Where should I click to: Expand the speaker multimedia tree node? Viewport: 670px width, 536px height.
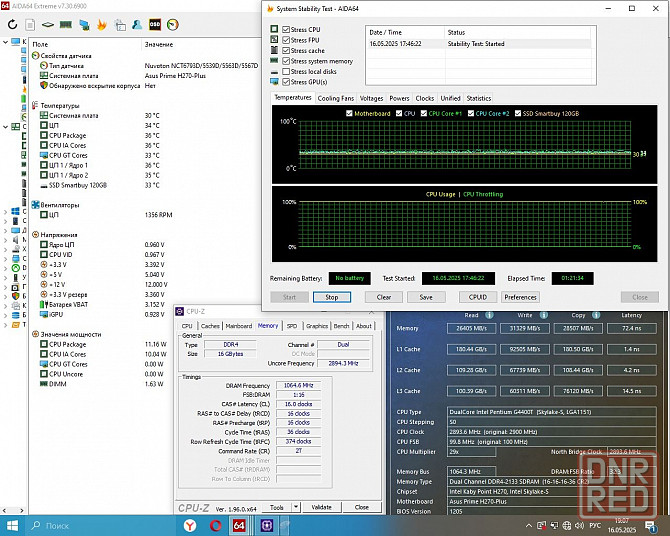click(x=5, y=239)
